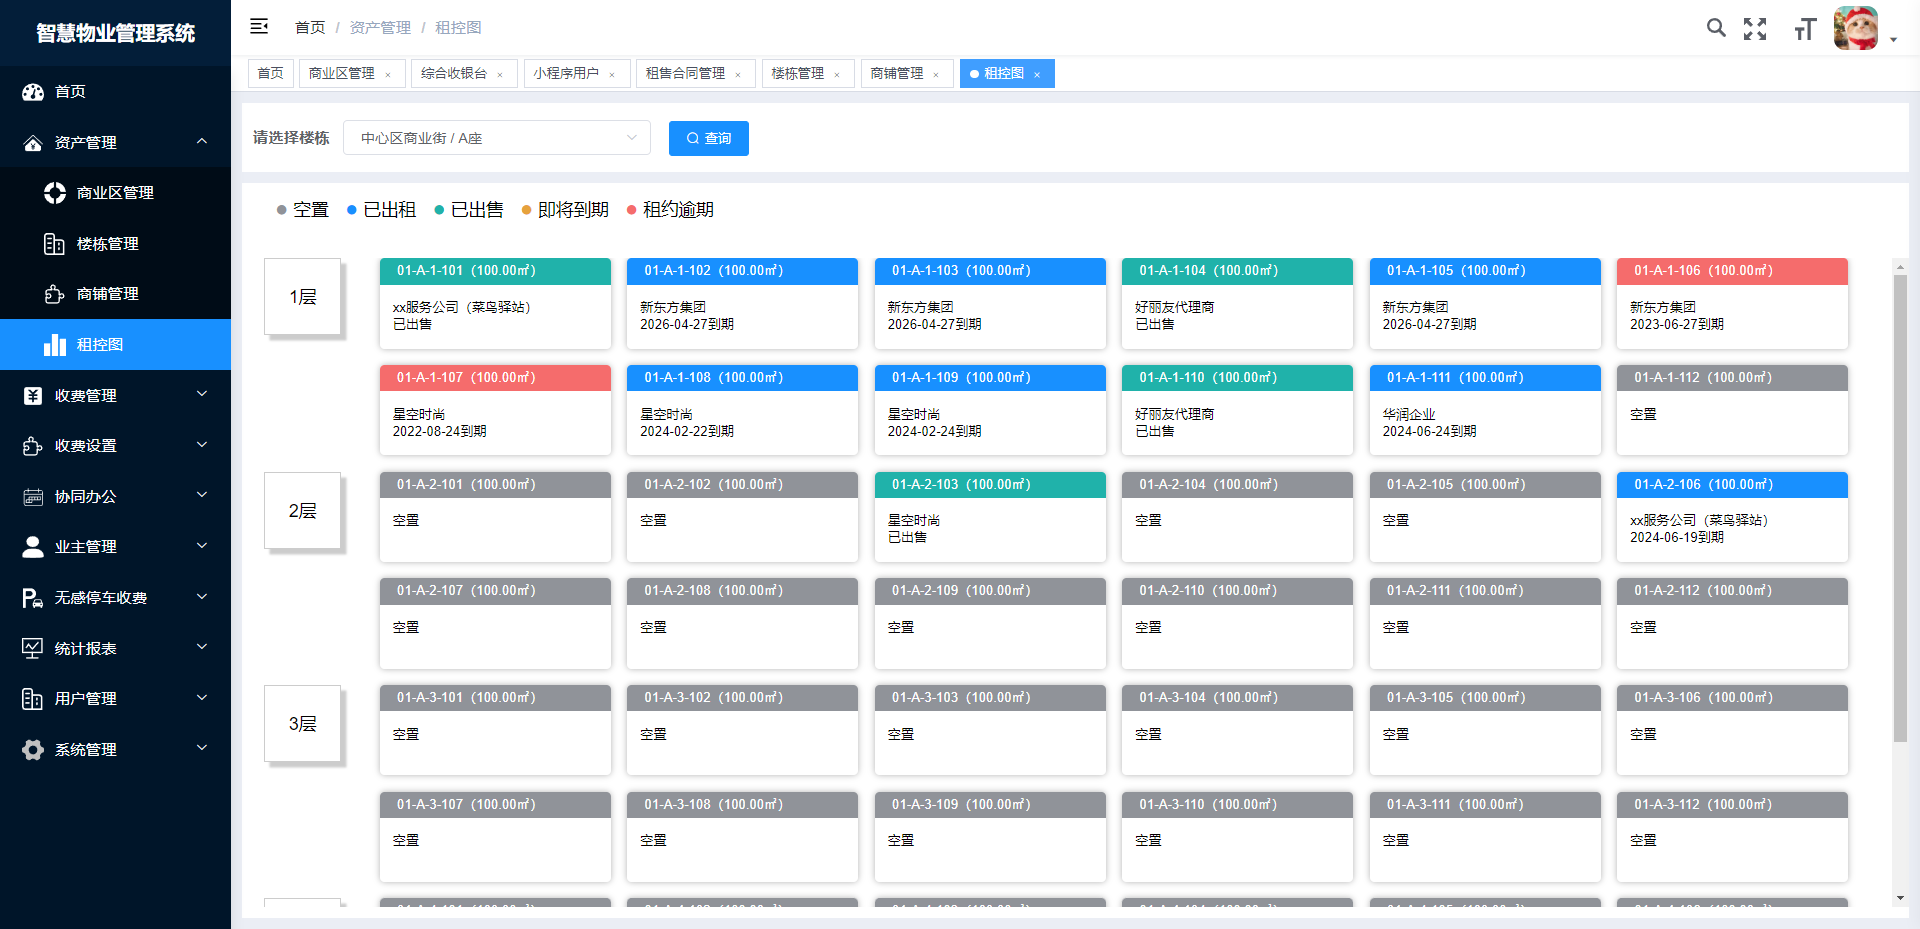The image size is (1920, 929).
Task: Switch to the 首页 tab
Action: [270, 74]
